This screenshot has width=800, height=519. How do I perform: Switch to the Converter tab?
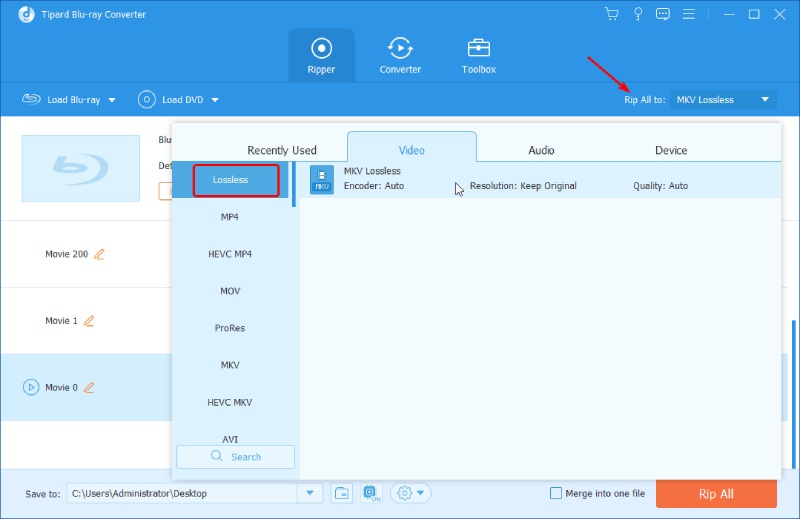pyautogui.click(x=400, y=55)
